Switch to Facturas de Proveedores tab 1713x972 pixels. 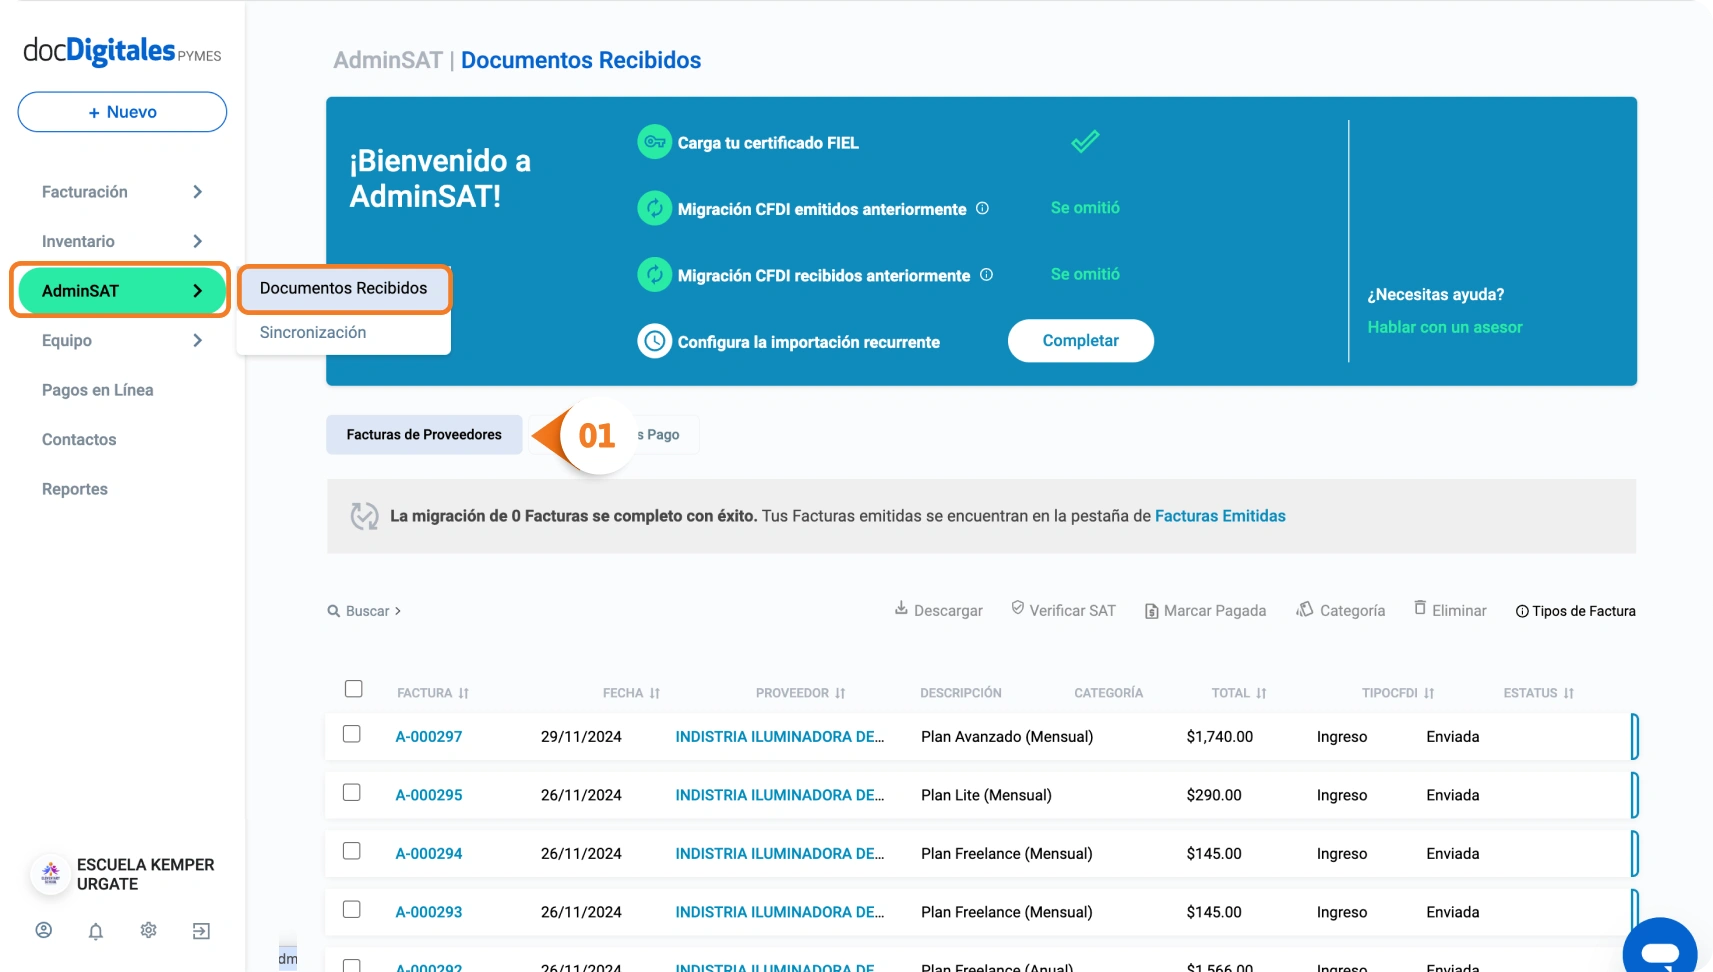424,435
